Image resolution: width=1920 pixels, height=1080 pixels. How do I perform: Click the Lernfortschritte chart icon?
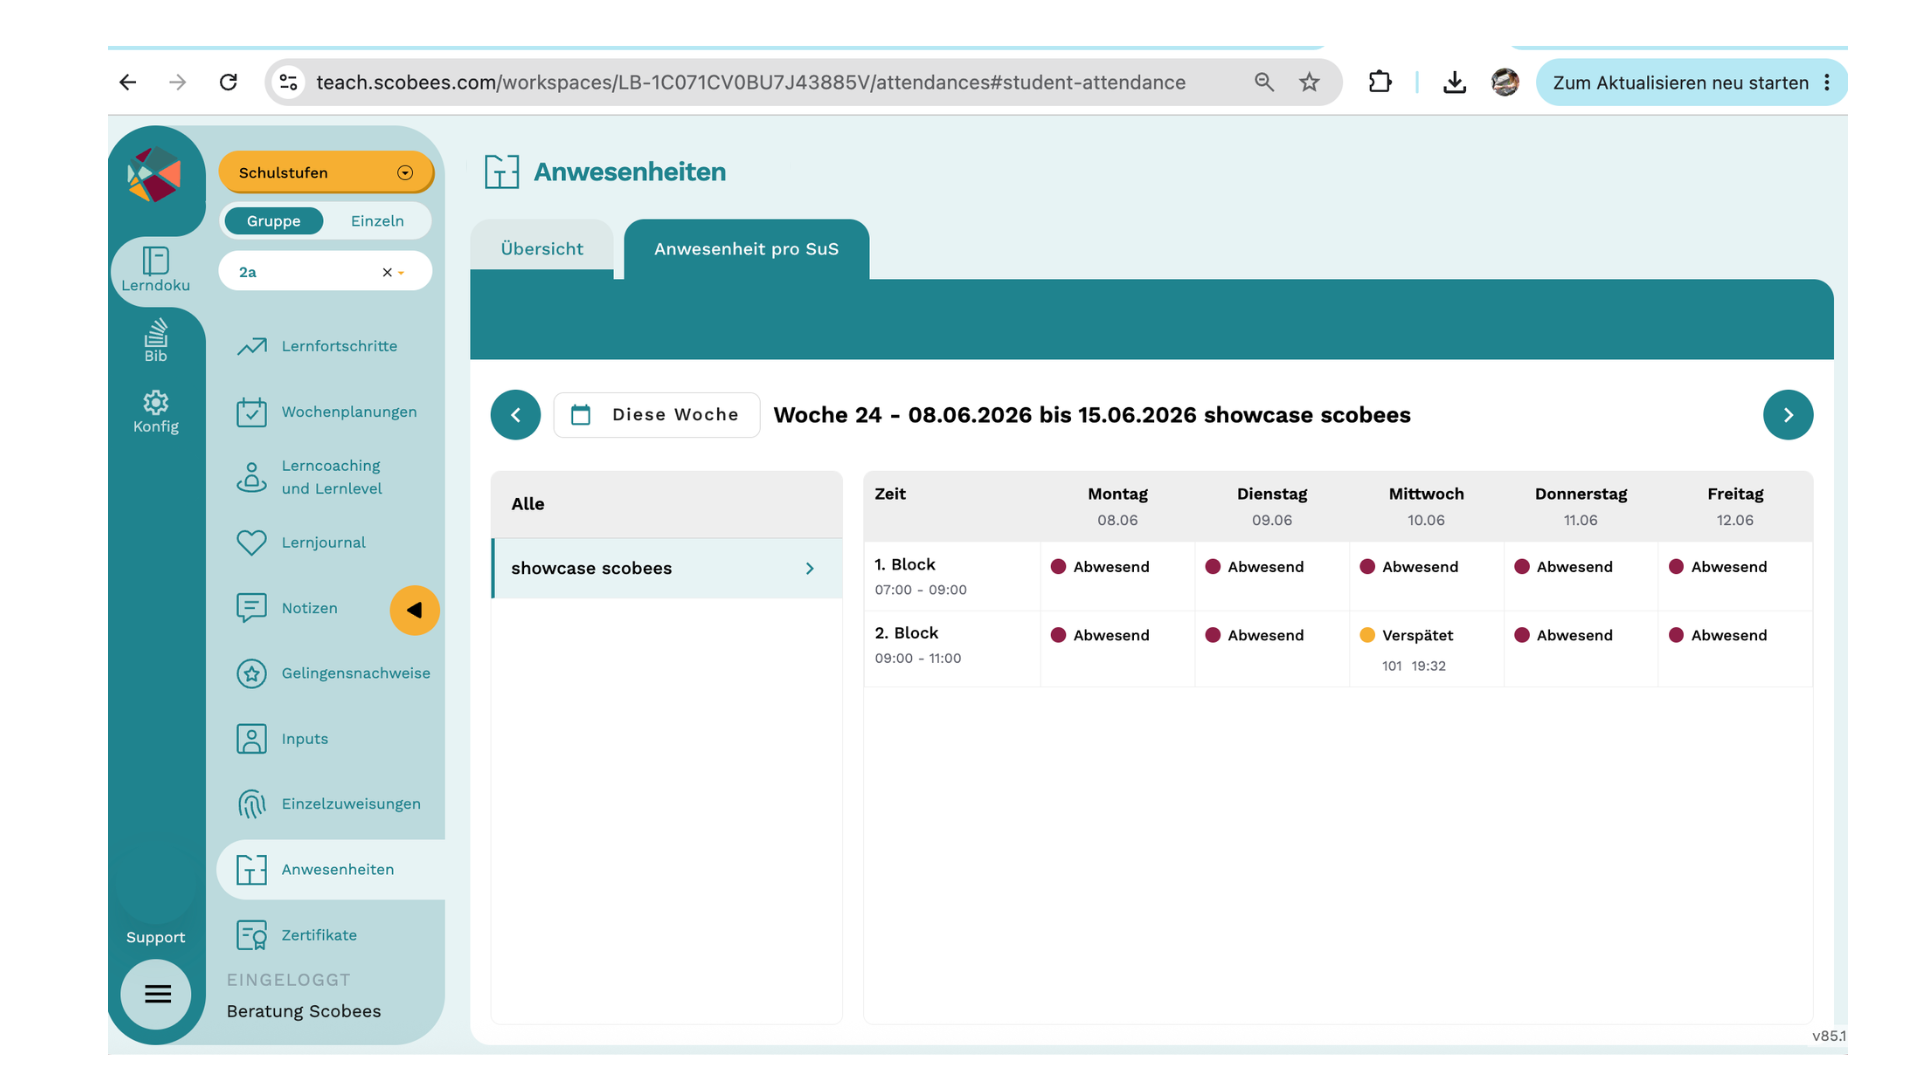(251, 346)
